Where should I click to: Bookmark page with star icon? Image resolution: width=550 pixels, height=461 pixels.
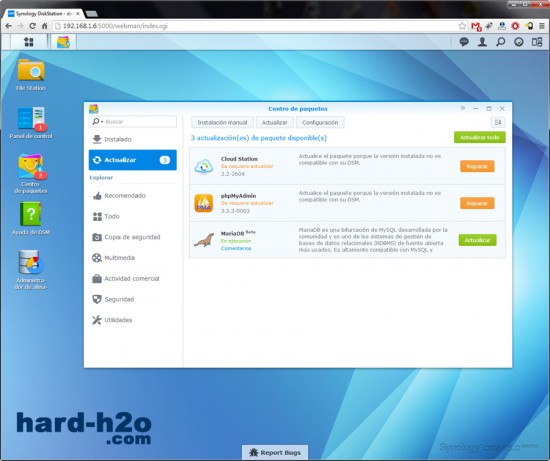[462, 26]
